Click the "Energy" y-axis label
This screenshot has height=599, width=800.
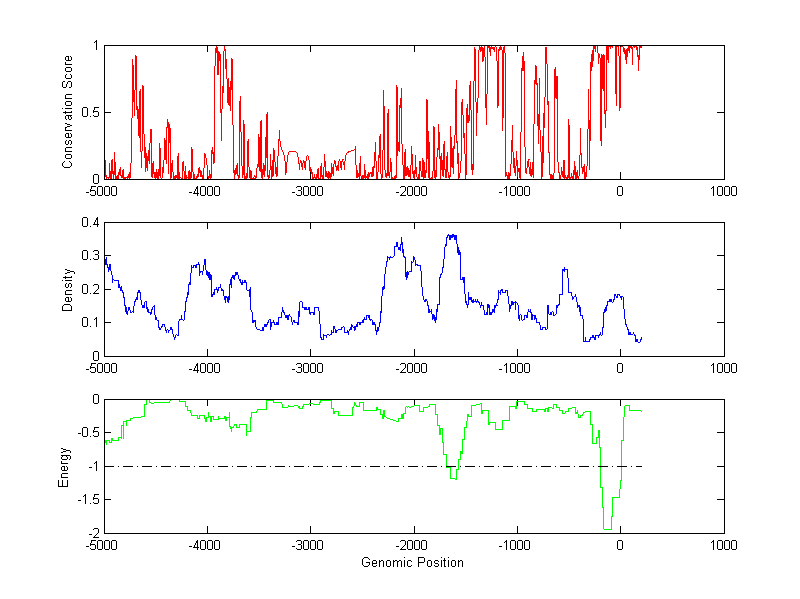(65, 466)
